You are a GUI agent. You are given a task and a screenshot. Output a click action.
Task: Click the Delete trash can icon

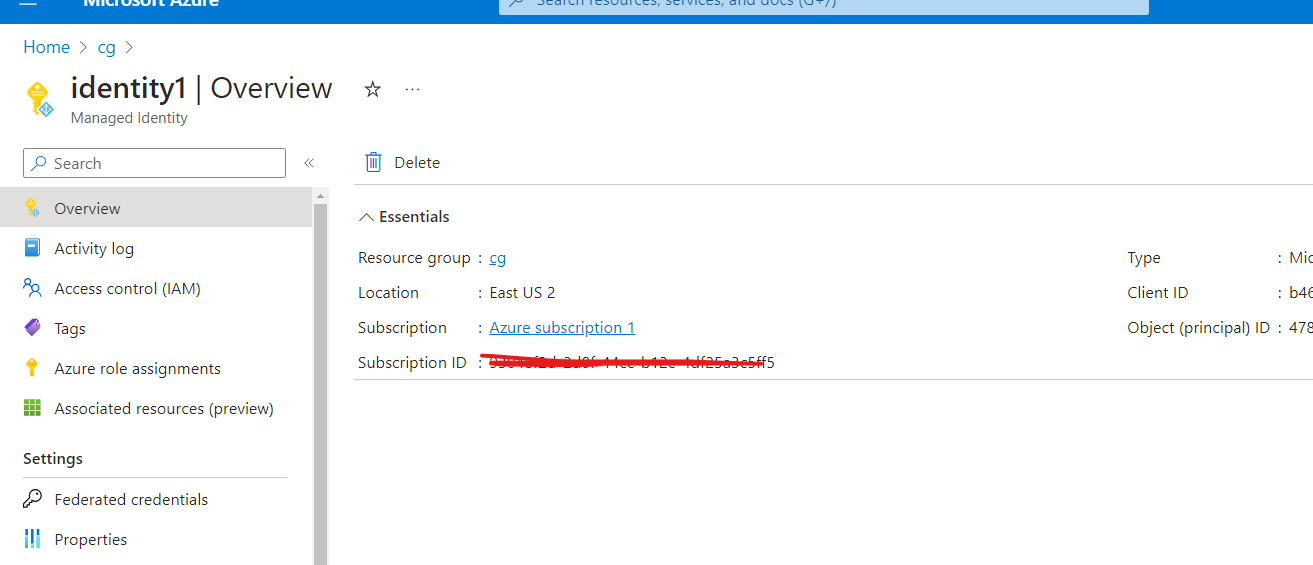point(374,162)
